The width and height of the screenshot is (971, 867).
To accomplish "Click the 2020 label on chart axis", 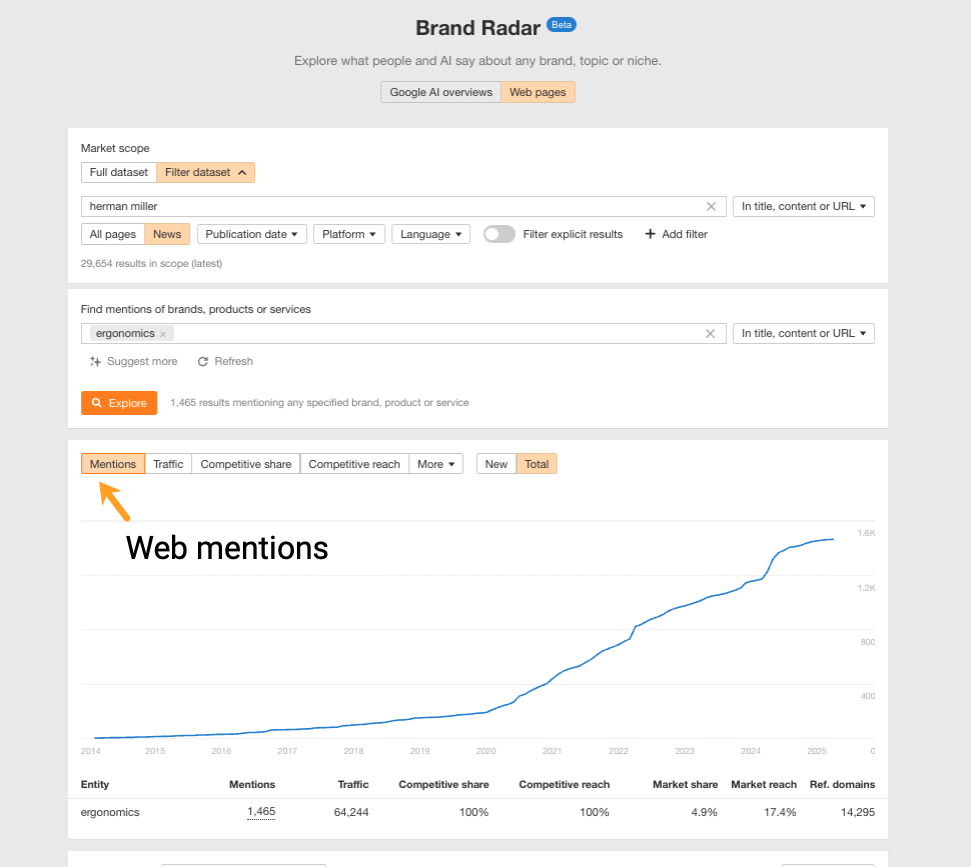I will [486, 751].
